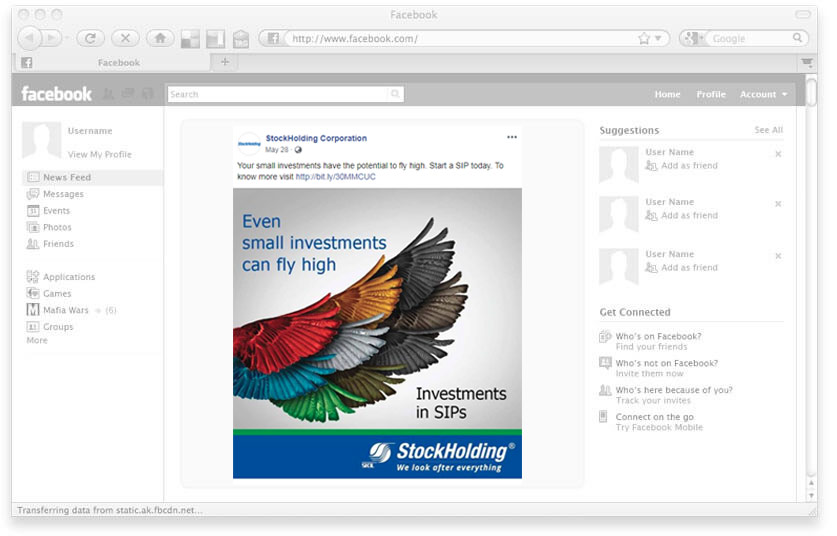This screenshot has width=837, height=536.
Task: Open a new browser tab
Action: tap(224, 62)
